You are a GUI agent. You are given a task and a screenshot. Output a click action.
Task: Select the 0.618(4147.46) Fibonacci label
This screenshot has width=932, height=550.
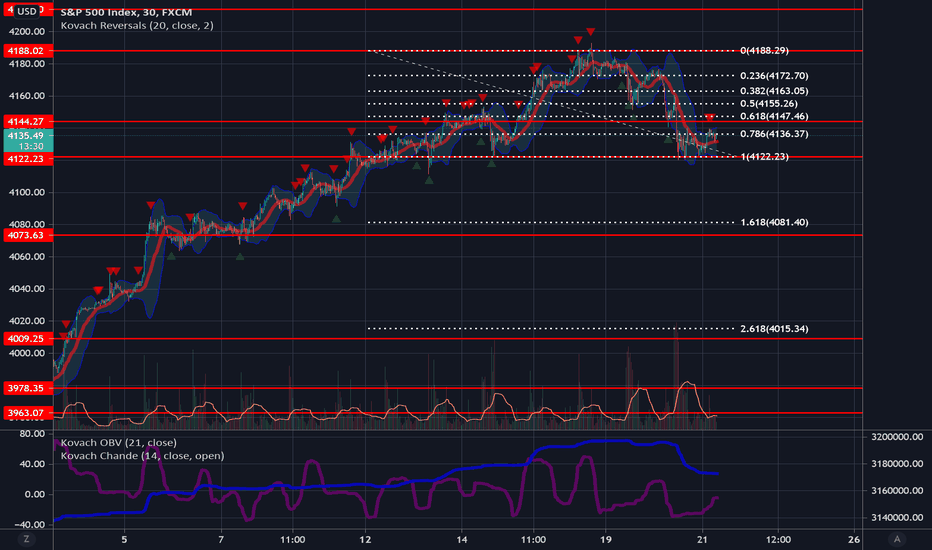[774, 116]
